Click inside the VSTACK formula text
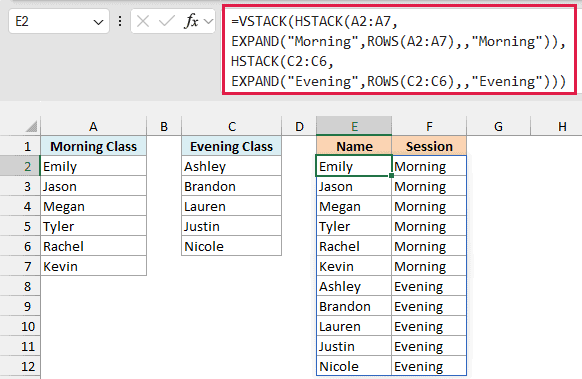The width and height of the screenshot is (582, 379). tap(399, 51)
